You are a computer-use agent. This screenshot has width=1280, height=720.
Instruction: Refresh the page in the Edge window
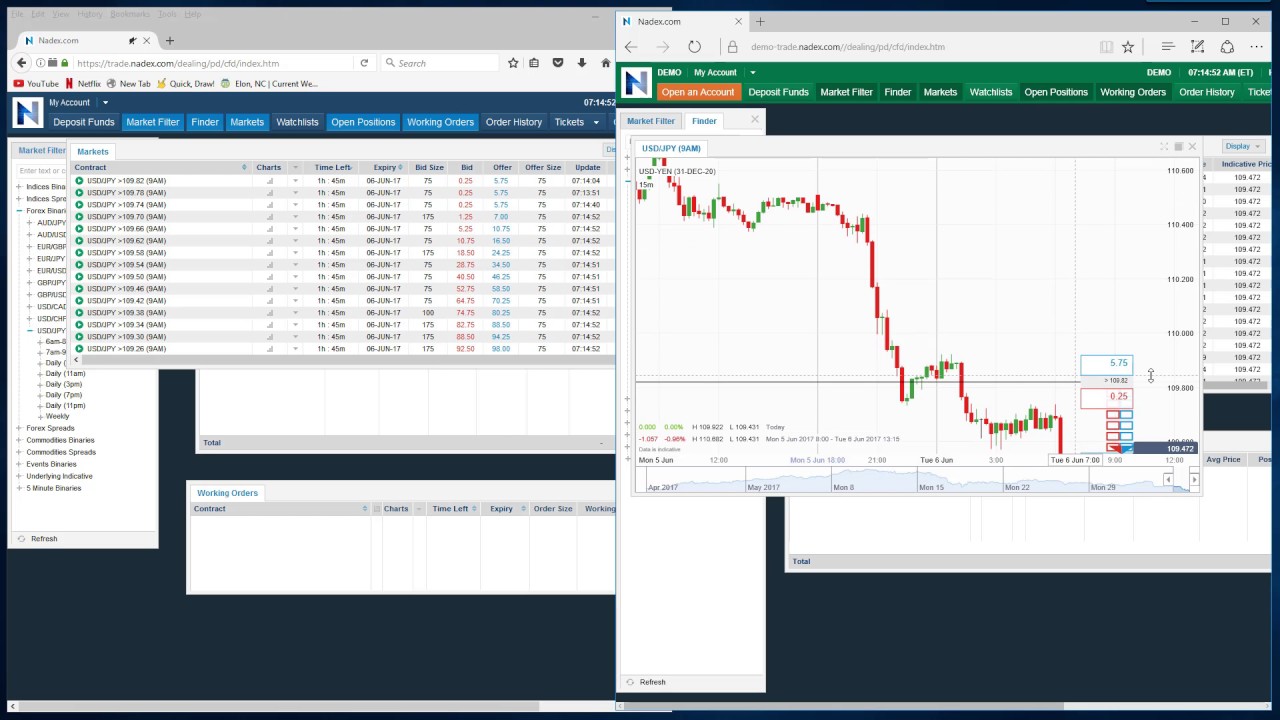[694, 47]
